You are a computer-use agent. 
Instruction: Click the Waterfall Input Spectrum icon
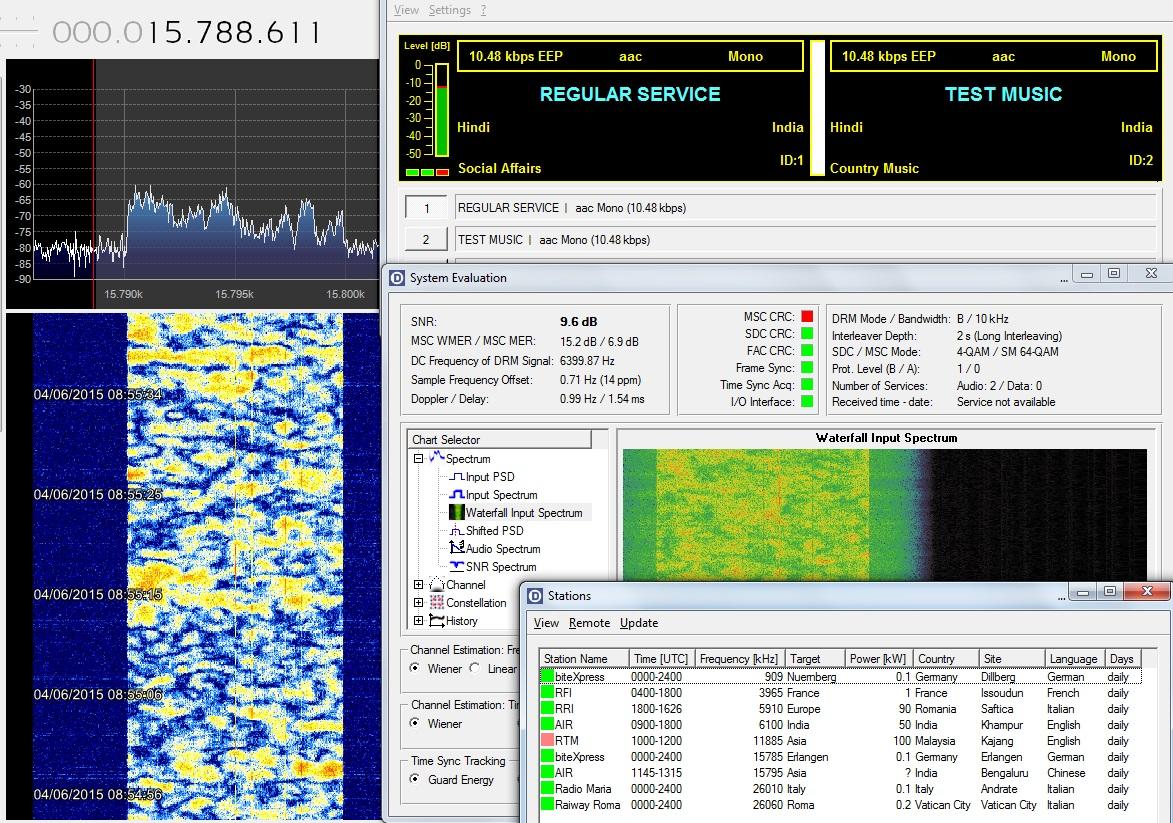457,513
